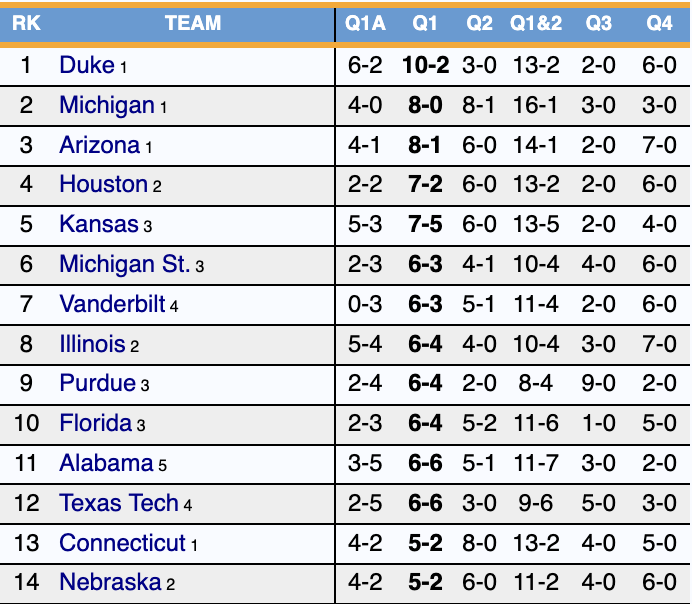Select the Illinois team link

92,344
